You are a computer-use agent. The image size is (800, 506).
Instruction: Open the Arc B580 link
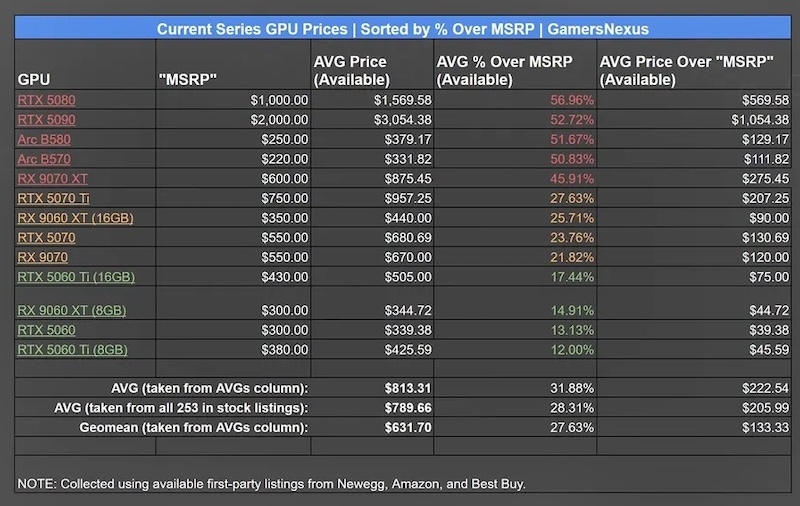44,139
